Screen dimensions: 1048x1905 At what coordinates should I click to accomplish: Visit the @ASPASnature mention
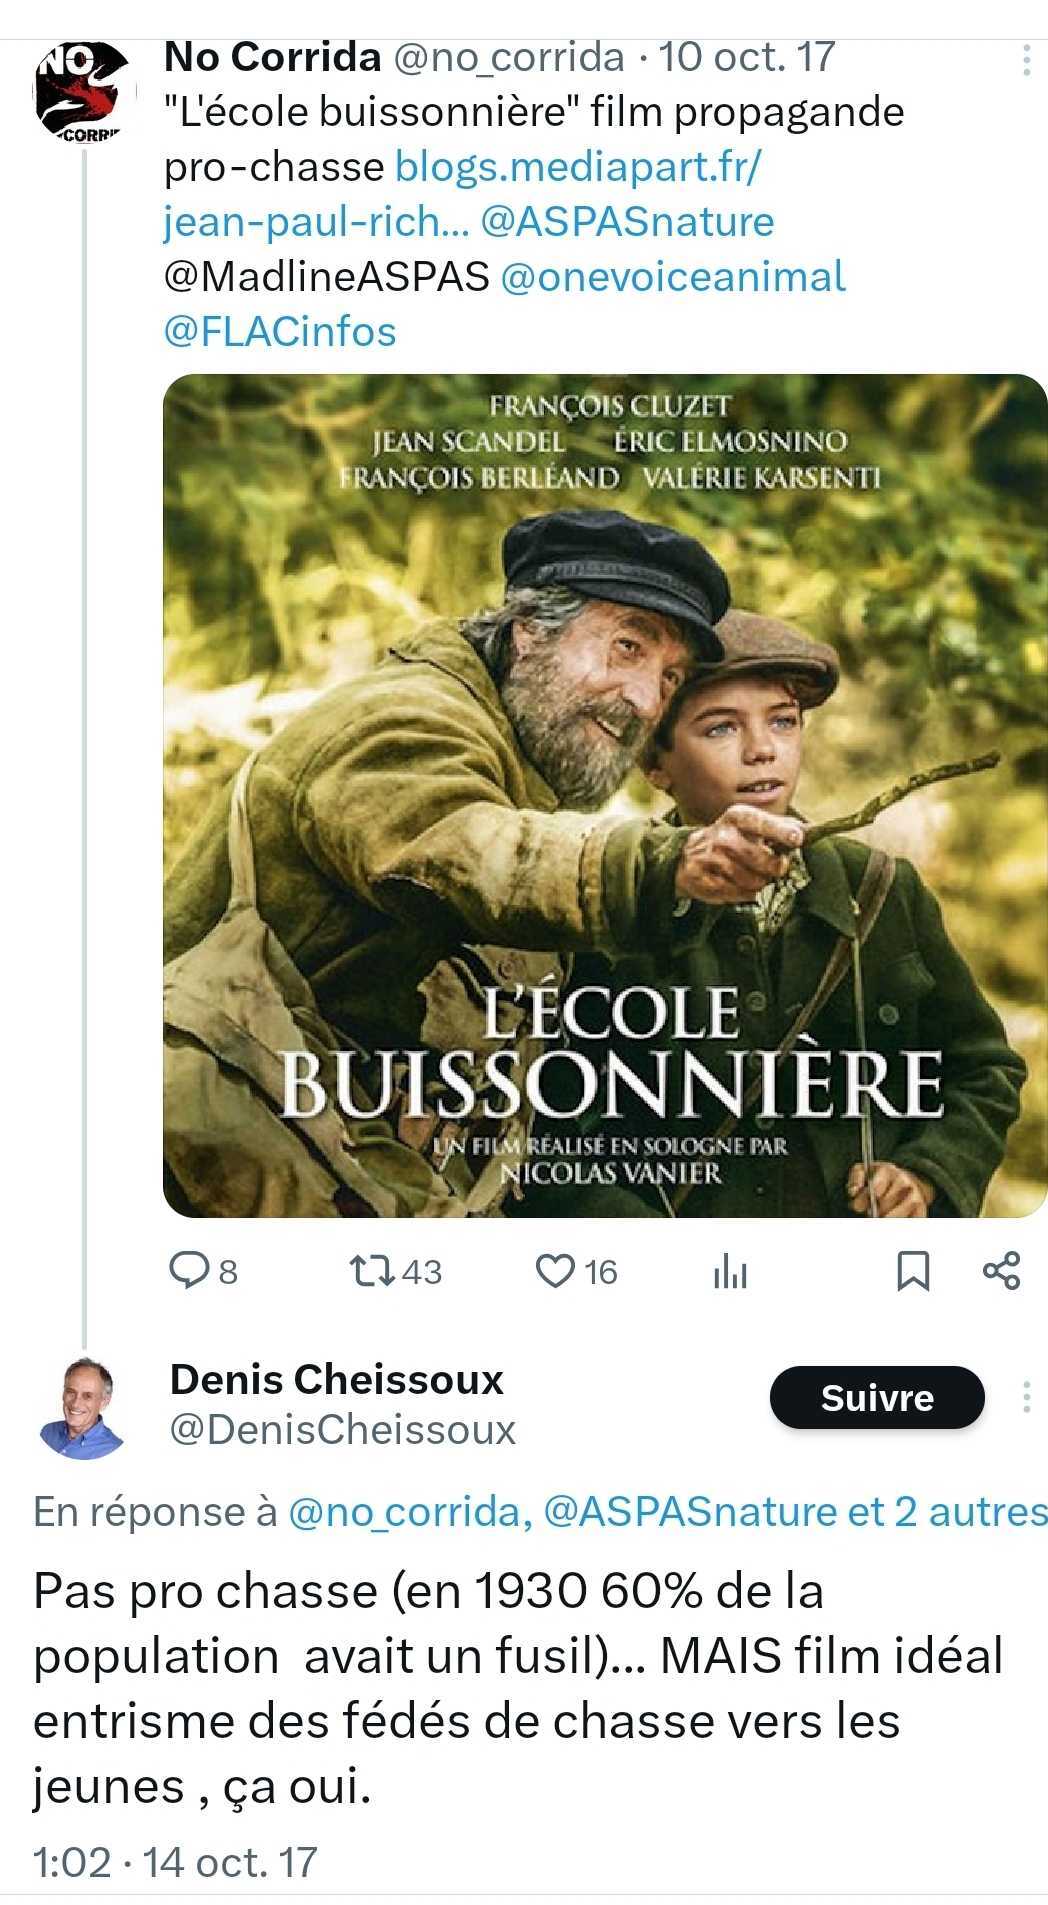[627, 222]
